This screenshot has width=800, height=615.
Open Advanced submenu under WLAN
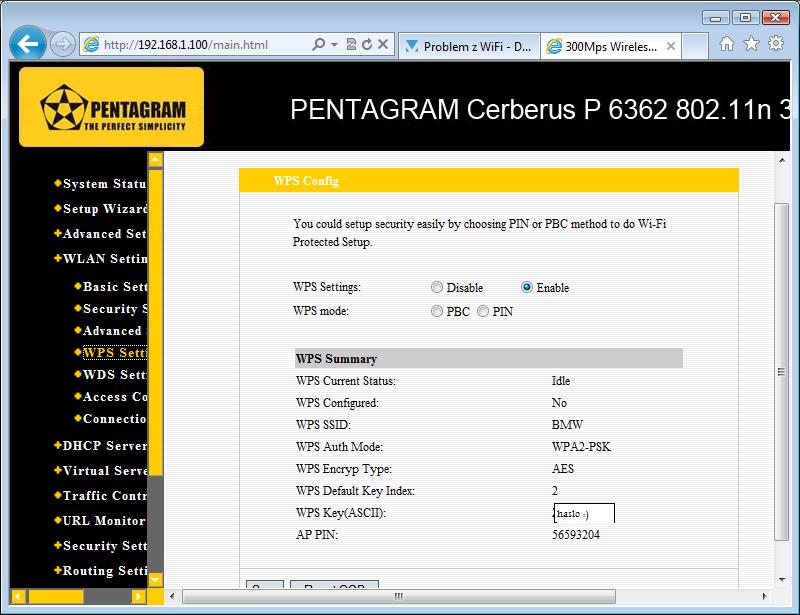coord(111,331)
